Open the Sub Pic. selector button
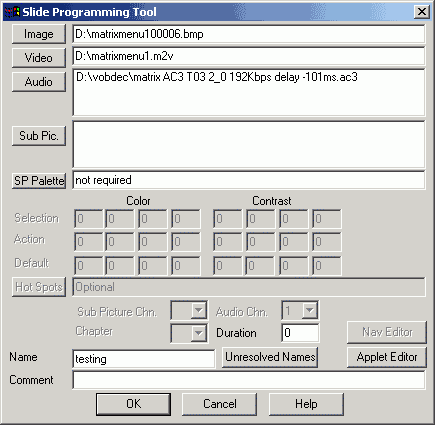Viewport: 435px width, 425px height. pos(39,136)
